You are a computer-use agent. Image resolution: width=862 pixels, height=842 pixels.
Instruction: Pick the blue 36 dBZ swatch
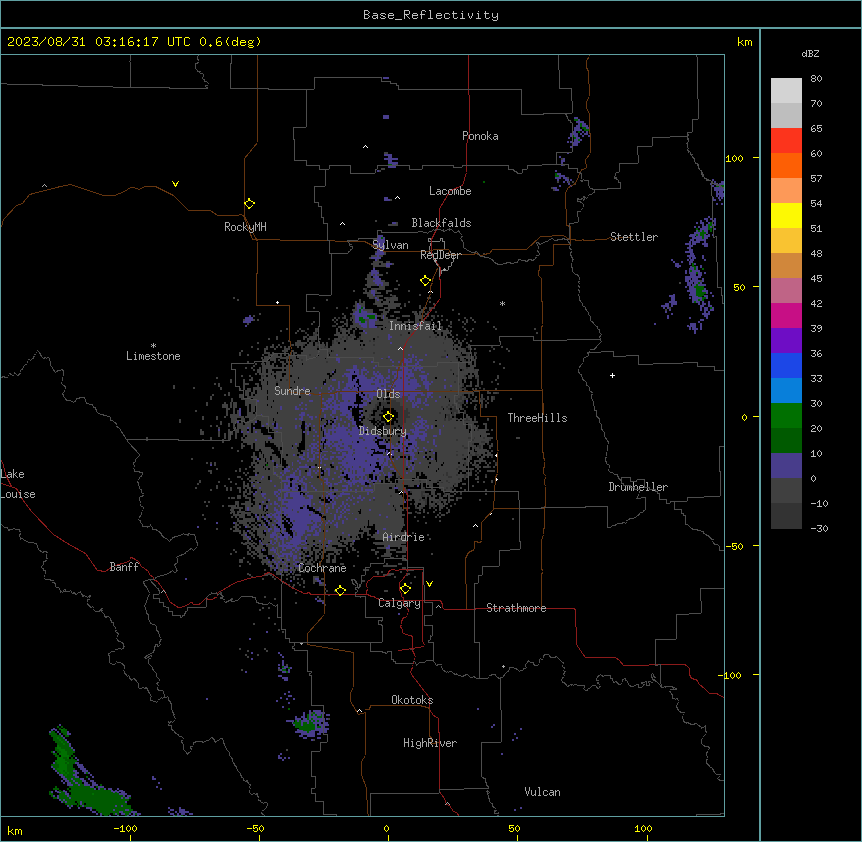point(786,365)
